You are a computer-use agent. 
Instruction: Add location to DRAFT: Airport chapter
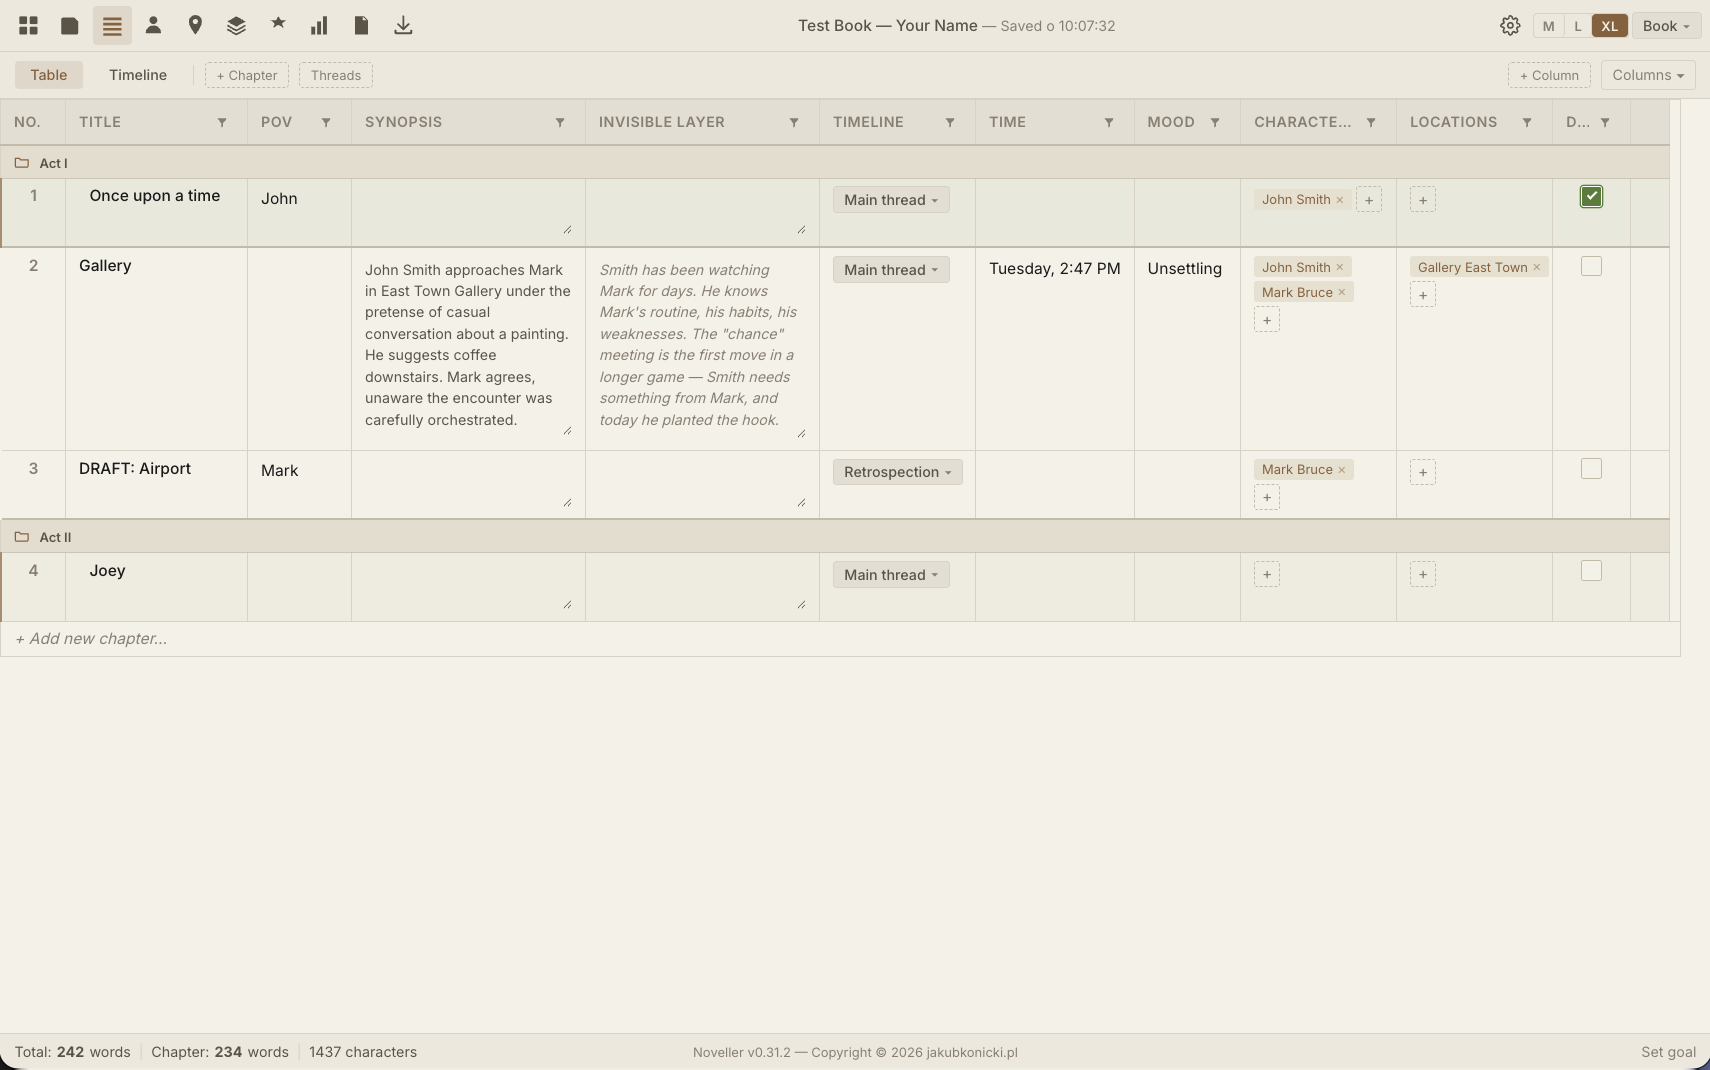[1423, 472]
